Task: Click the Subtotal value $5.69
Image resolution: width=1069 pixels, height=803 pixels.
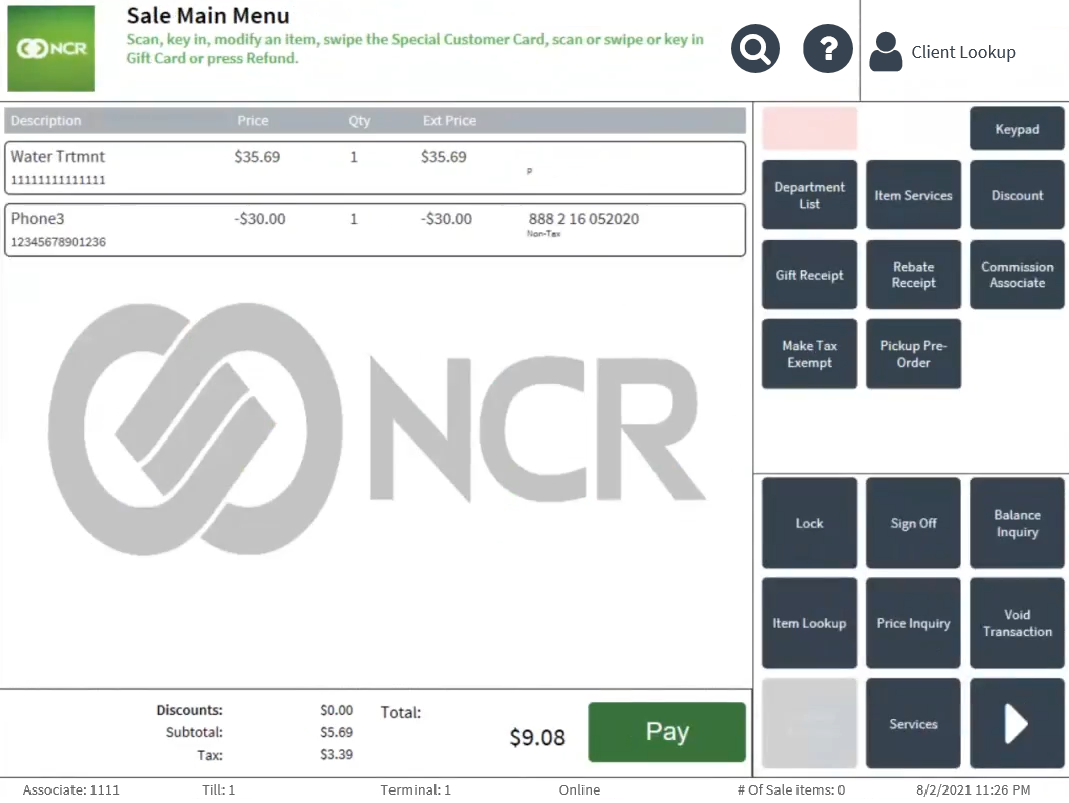Action: [337, 732]
